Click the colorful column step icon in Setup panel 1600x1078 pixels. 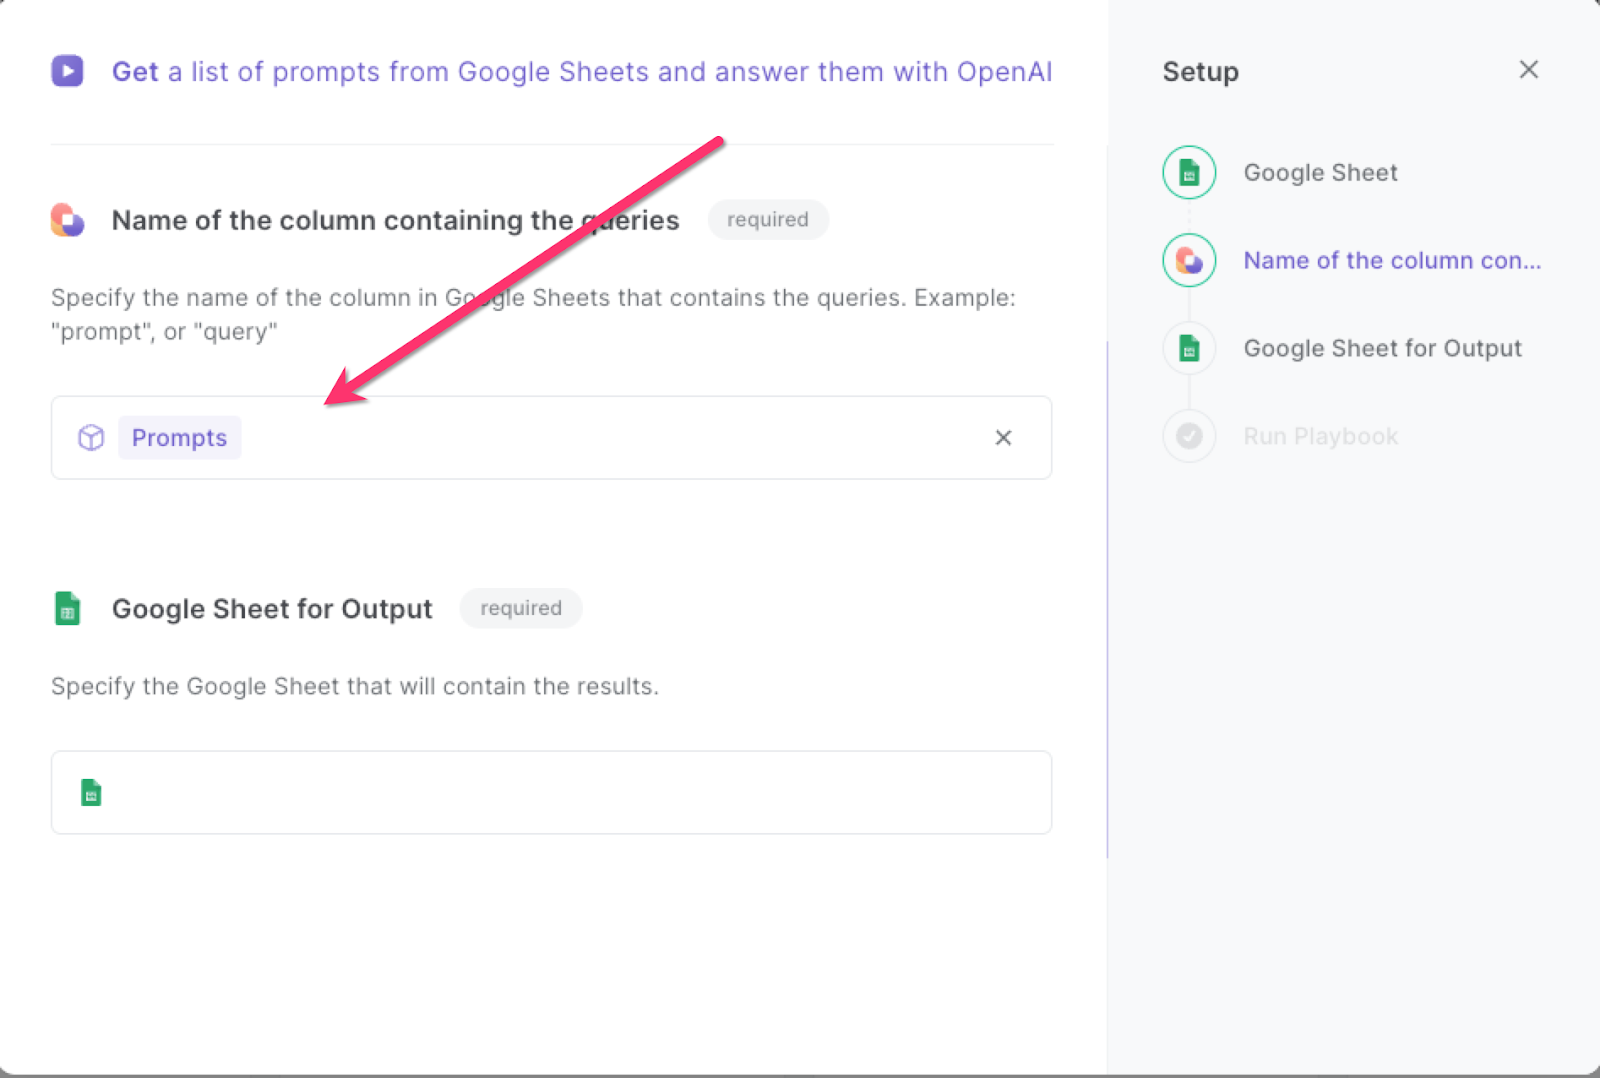(x=1188, y=260)
